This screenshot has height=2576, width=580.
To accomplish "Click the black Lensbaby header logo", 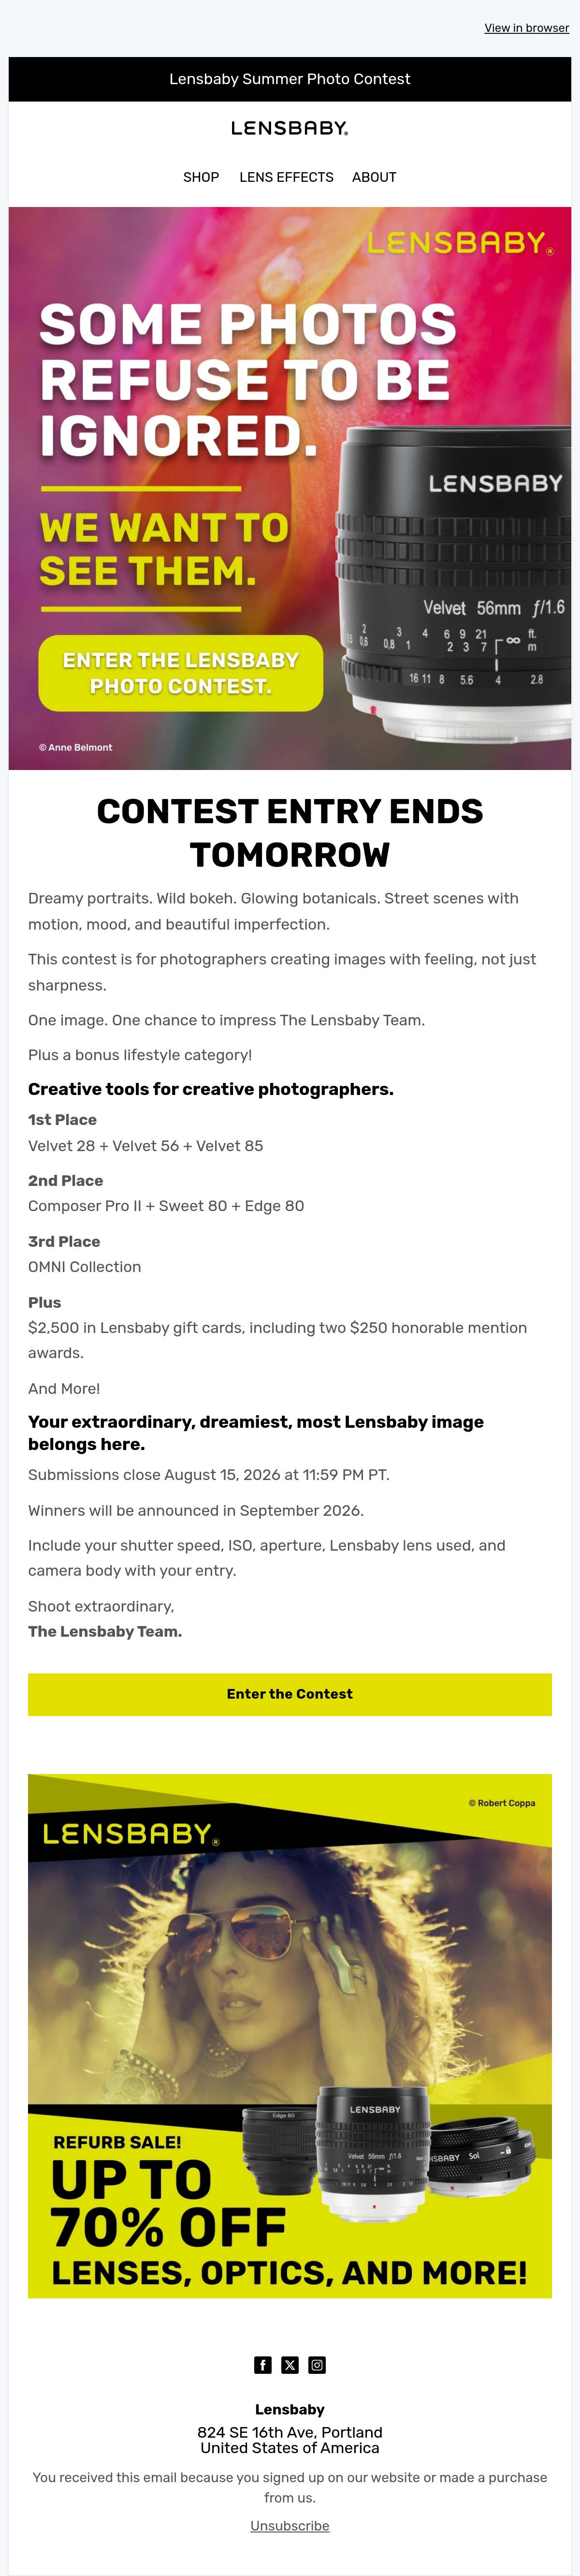I will (290, 128).
